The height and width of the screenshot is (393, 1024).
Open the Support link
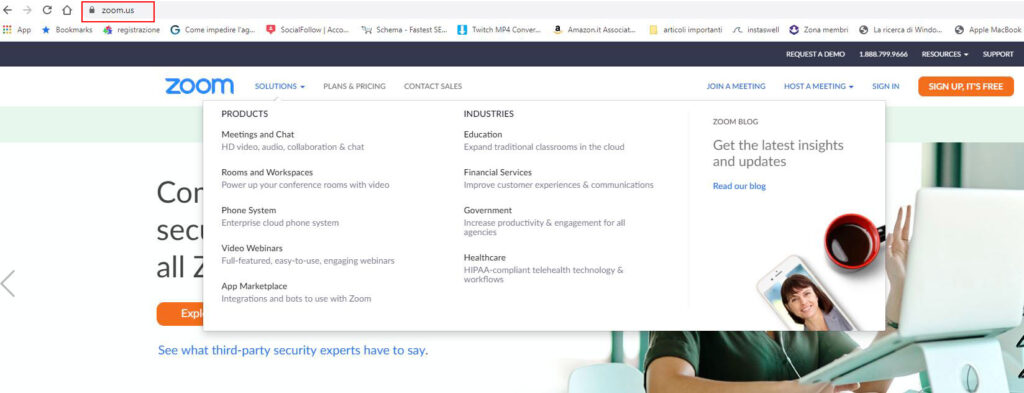pyautogui.click(x=998, y=54)
